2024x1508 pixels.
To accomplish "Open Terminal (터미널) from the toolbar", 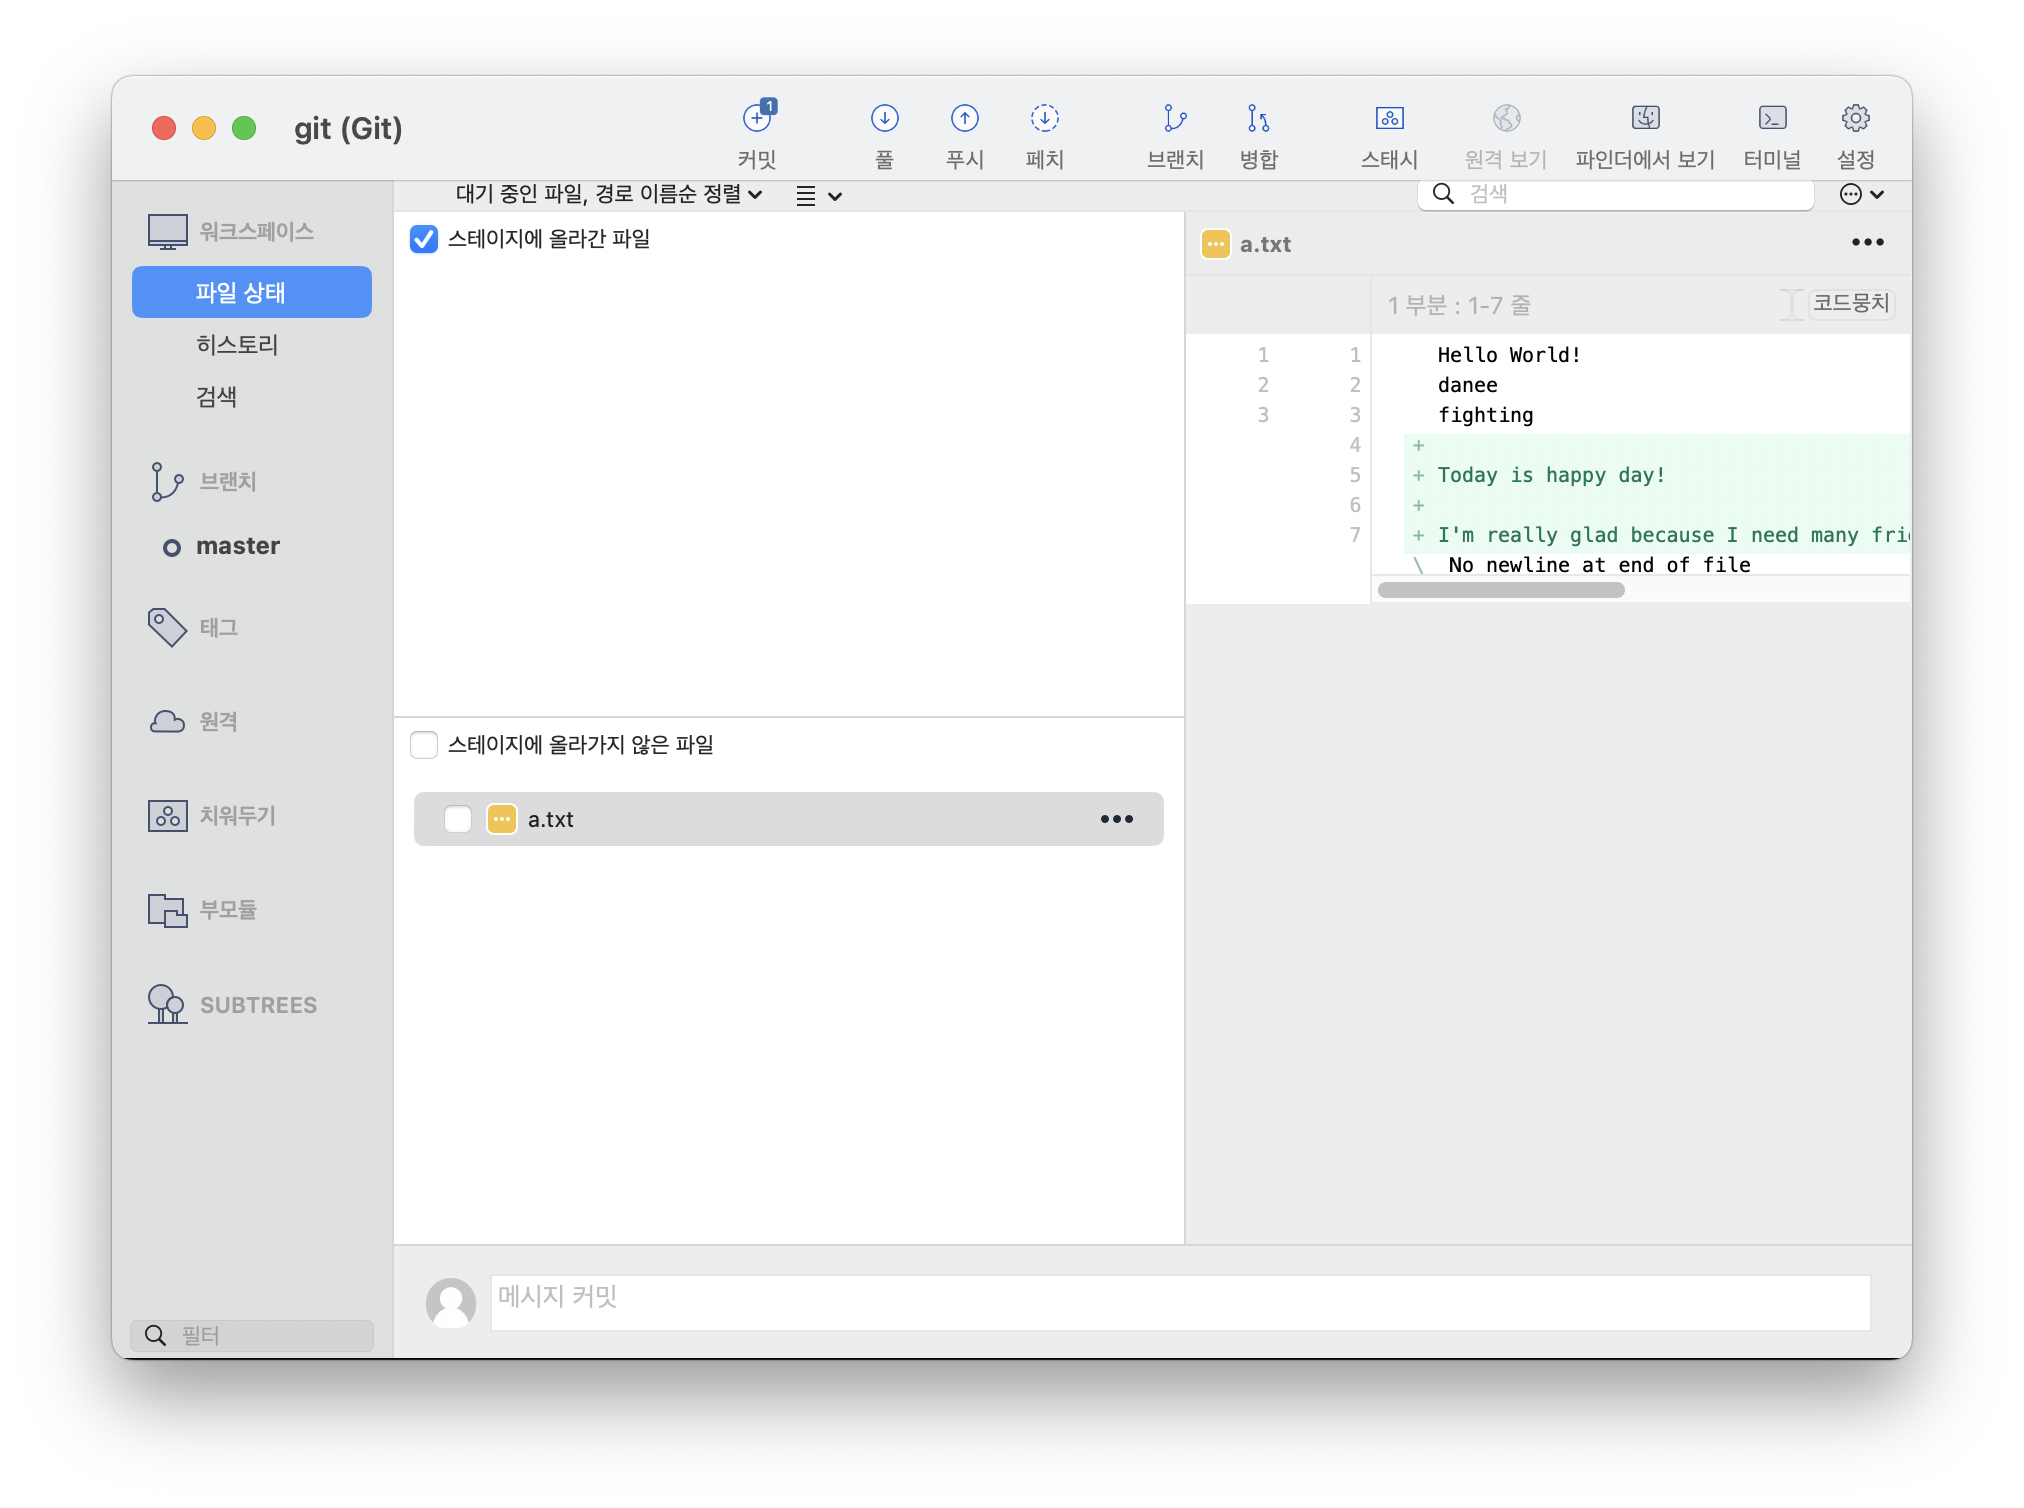I will click(1772, 119).
